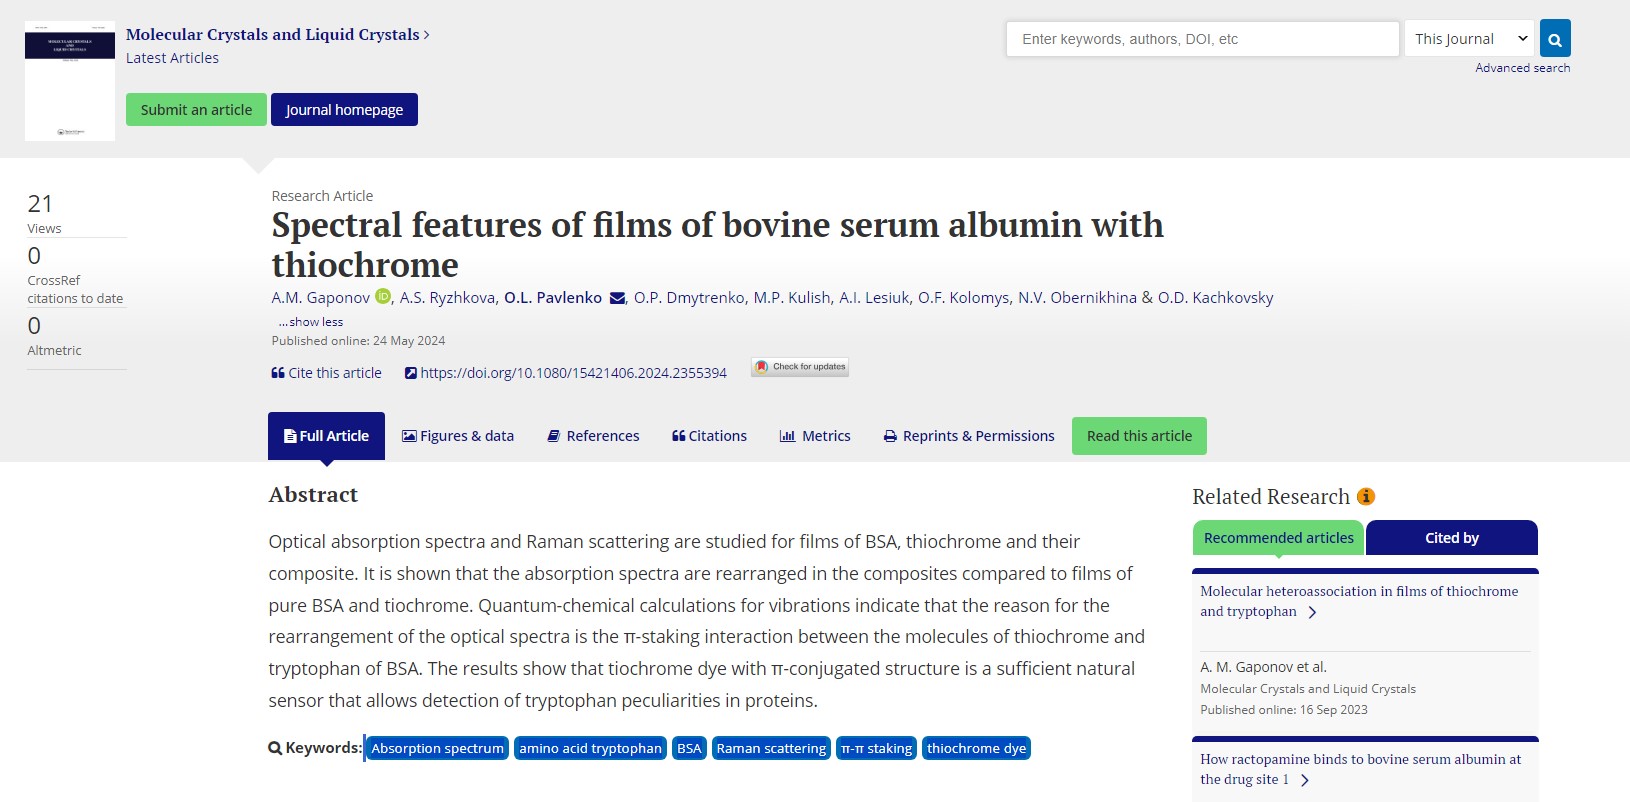Viewport: 1630px width, 802px height.
Task: Open the This Journal search scope dropdown
Action: 1469,39
